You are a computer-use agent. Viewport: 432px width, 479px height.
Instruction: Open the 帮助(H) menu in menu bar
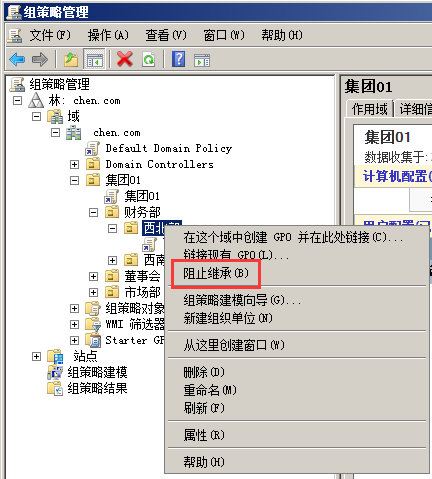point(282,35)
